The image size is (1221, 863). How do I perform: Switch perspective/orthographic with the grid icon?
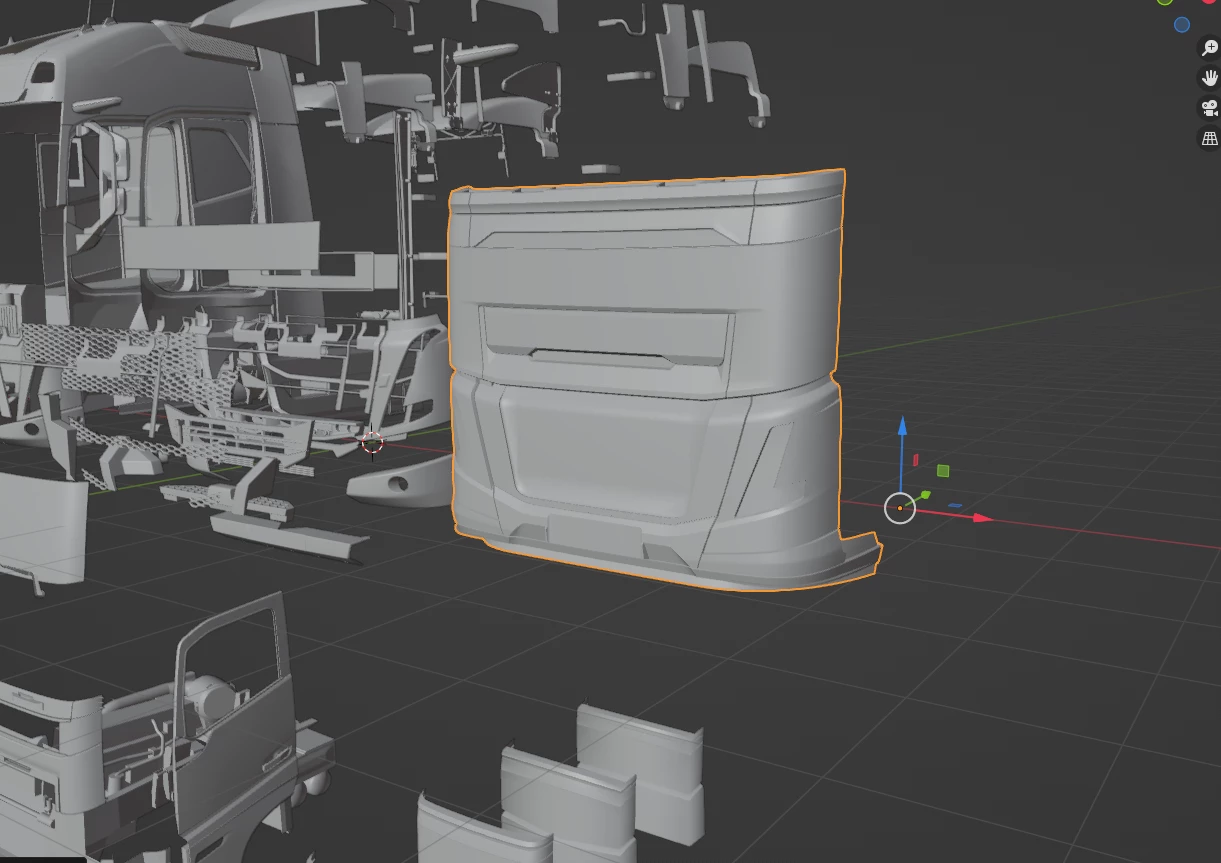(x=1209, y=139)
